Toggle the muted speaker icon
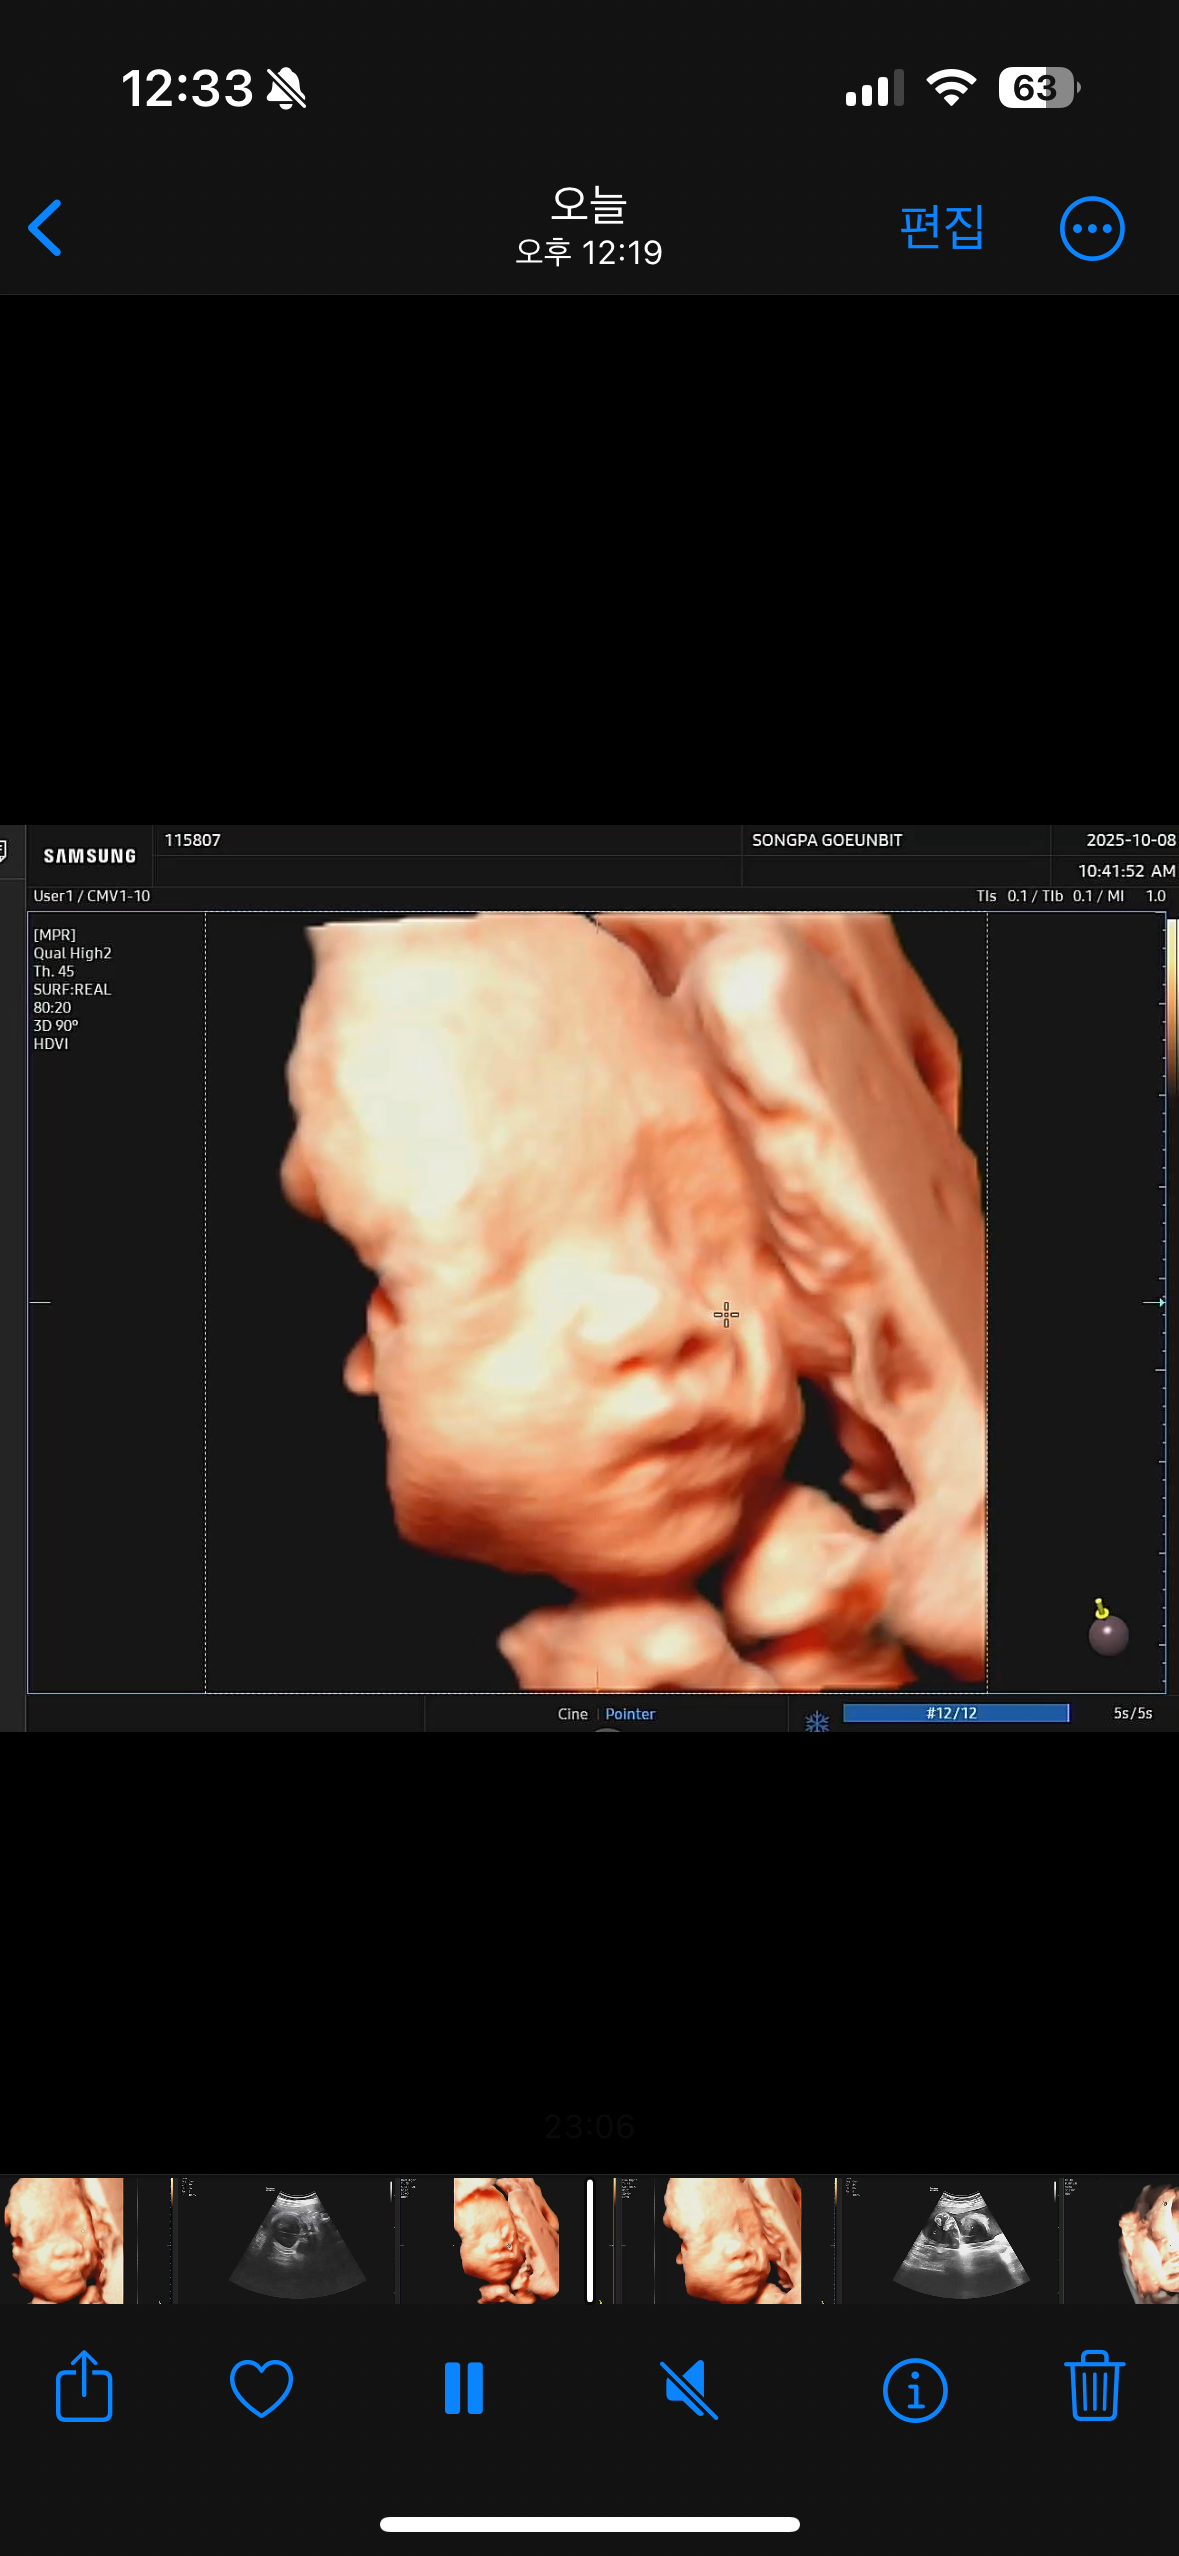 [x=689, y=2387]
